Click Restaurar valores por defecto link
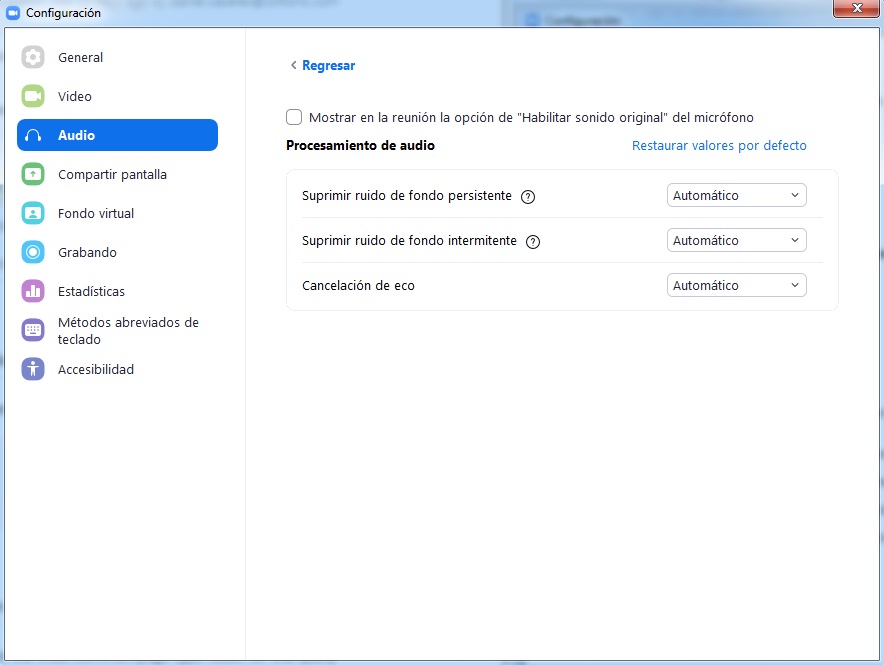The width and height of the screenshot is (884, 665). (719, 146)
